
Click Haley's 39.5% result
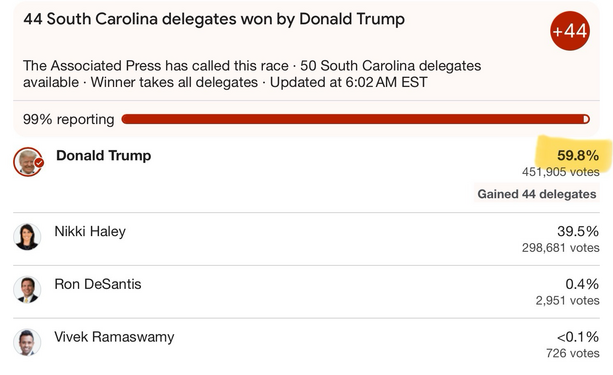click(x=578, y=231)
